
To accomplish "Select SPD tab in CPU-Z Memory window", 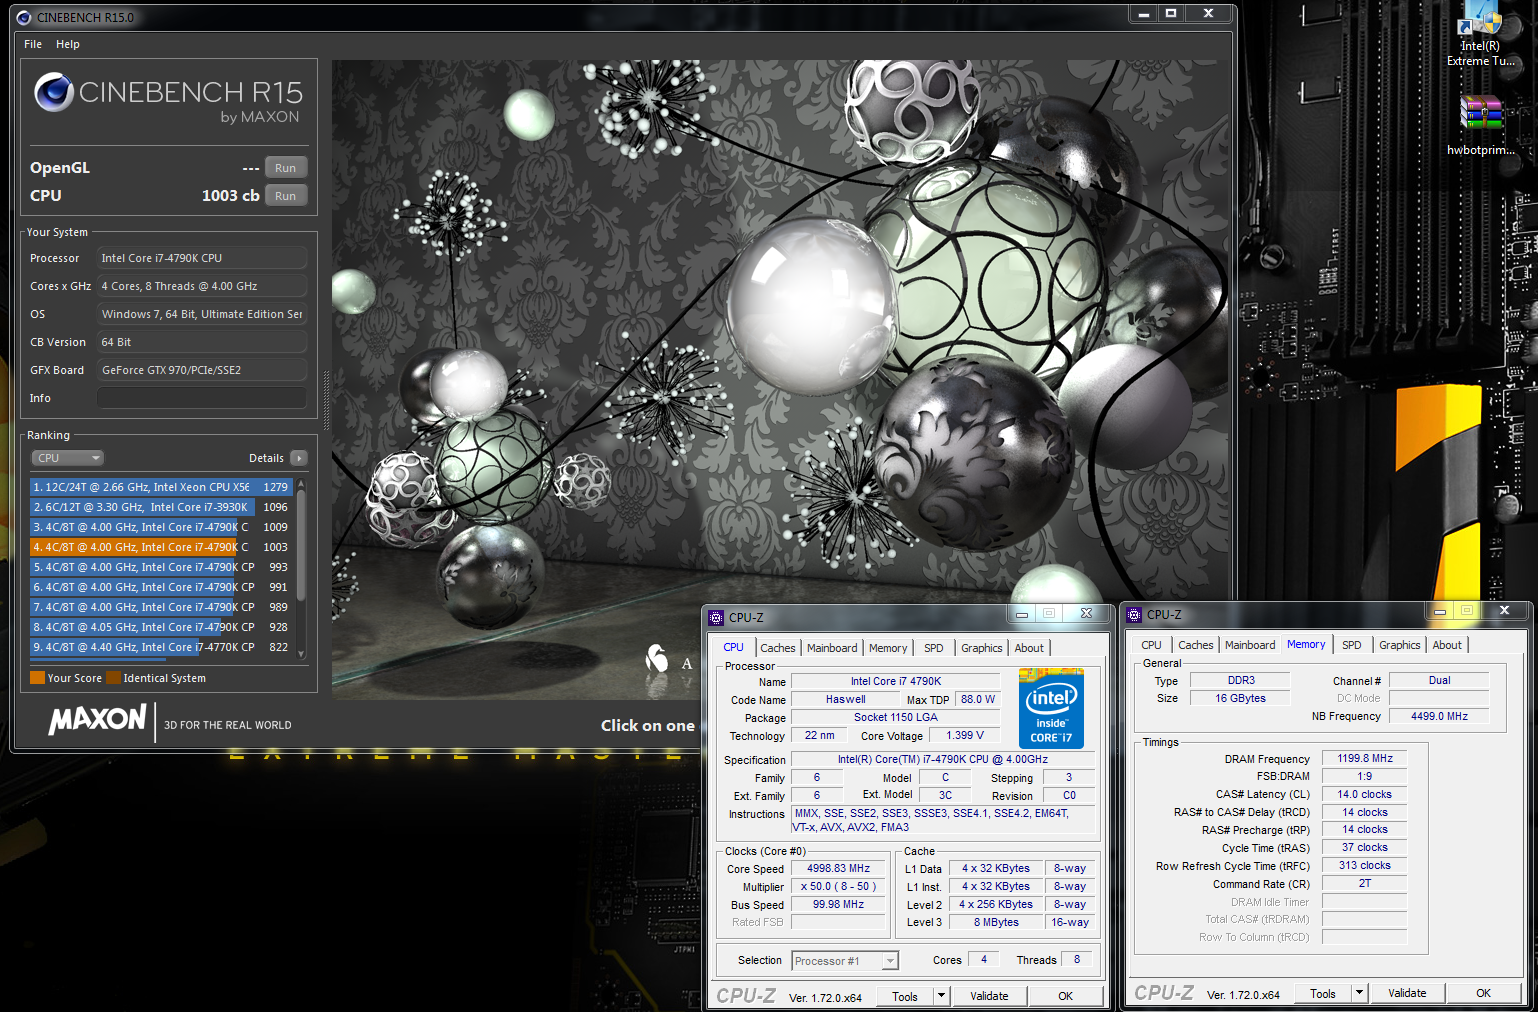I will click(x=1352, y=645).
